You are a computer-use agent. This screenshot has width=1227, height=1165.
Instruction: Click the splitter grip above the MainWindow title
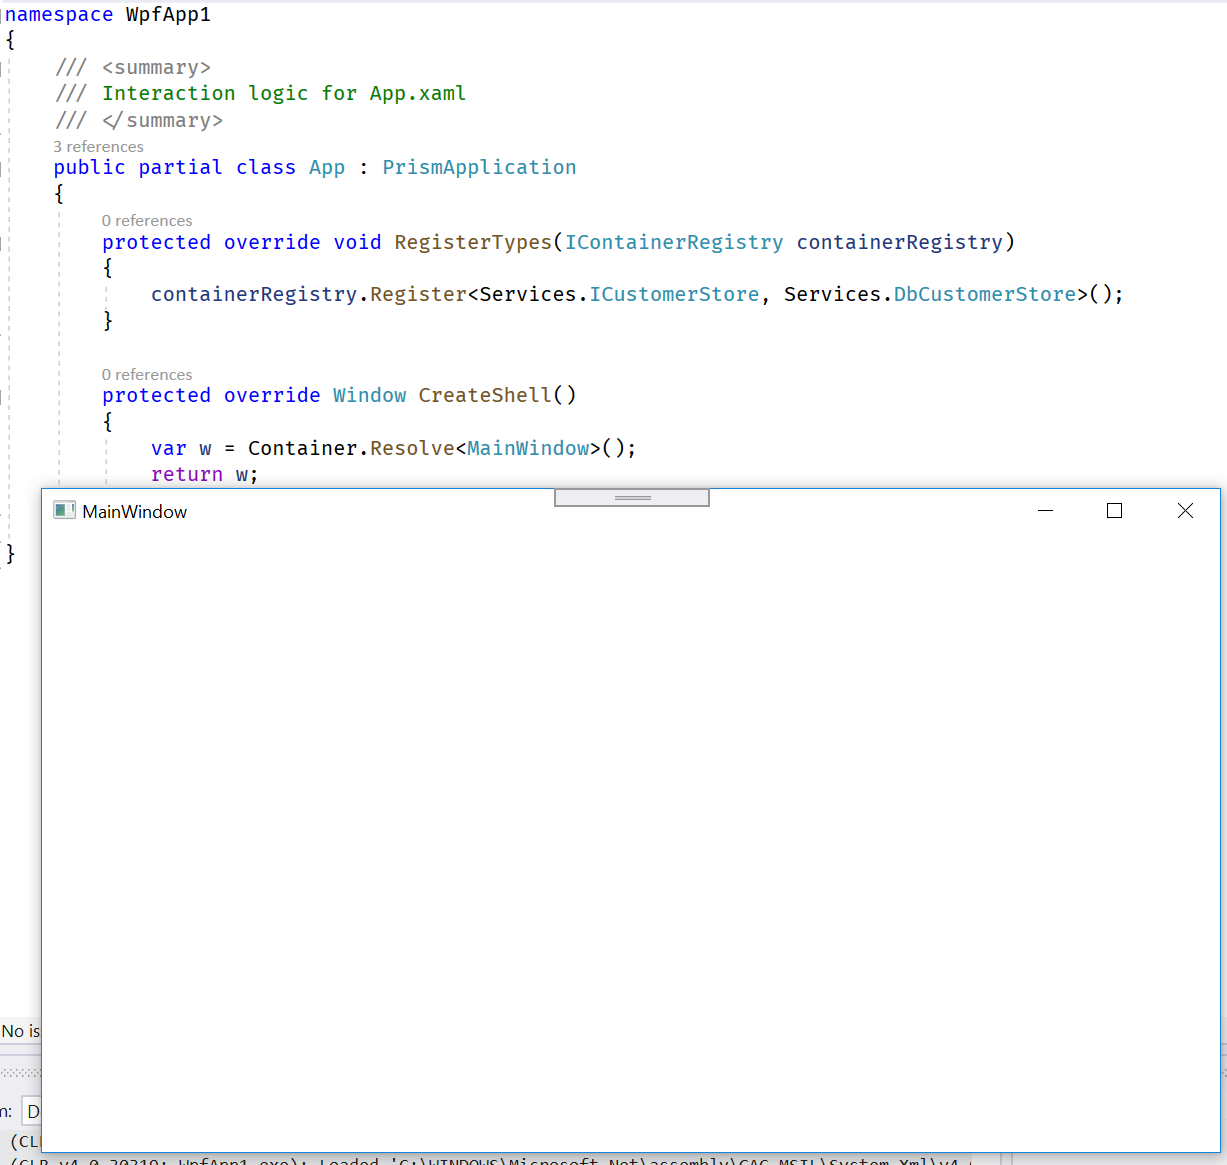(x=631, y=497)
